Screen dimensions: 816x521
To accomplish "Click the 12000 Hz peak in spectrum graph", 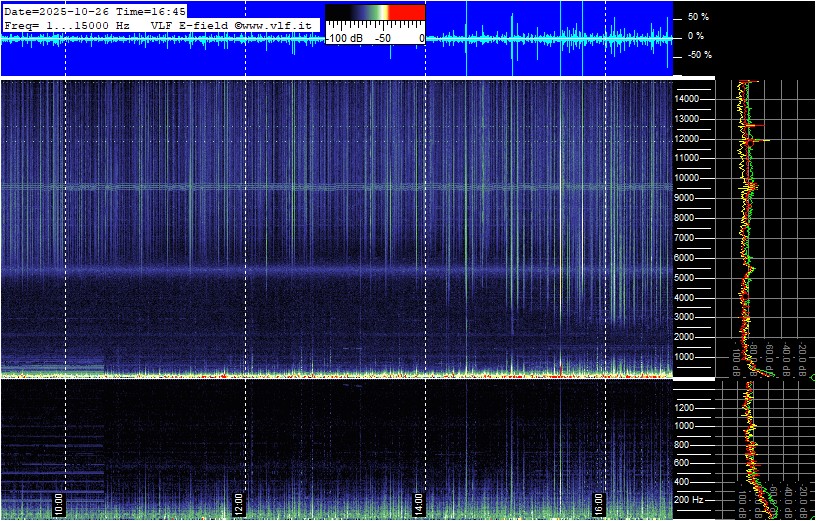I will [x=762, y=140].
